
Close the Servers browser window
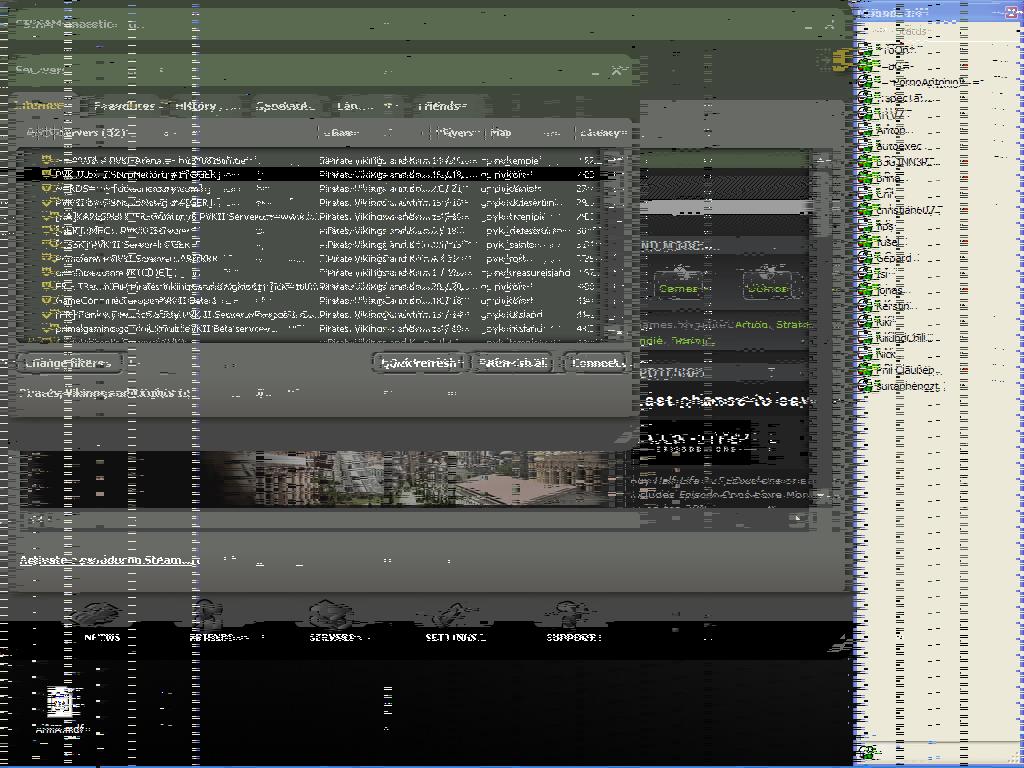point(616,70)
